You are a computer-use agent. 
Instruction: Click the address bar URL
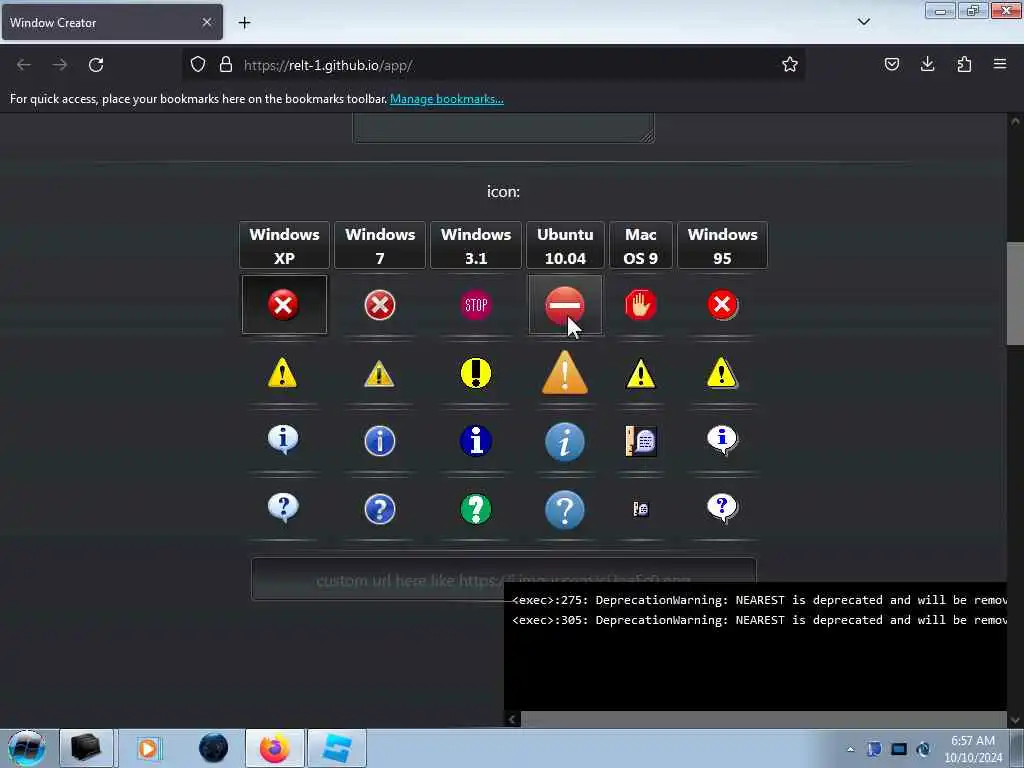click(328, 65)
